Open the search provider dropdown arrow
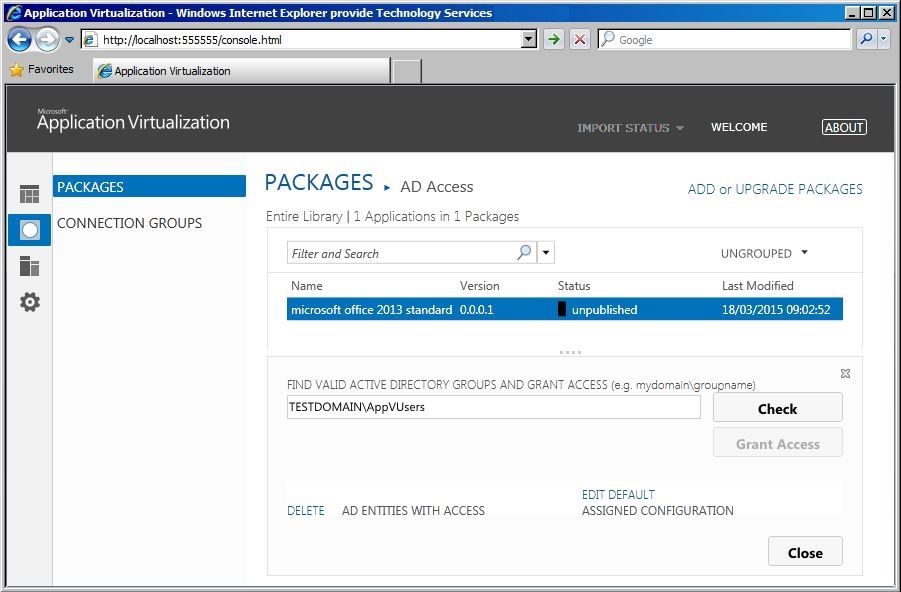 coord(884,40)
